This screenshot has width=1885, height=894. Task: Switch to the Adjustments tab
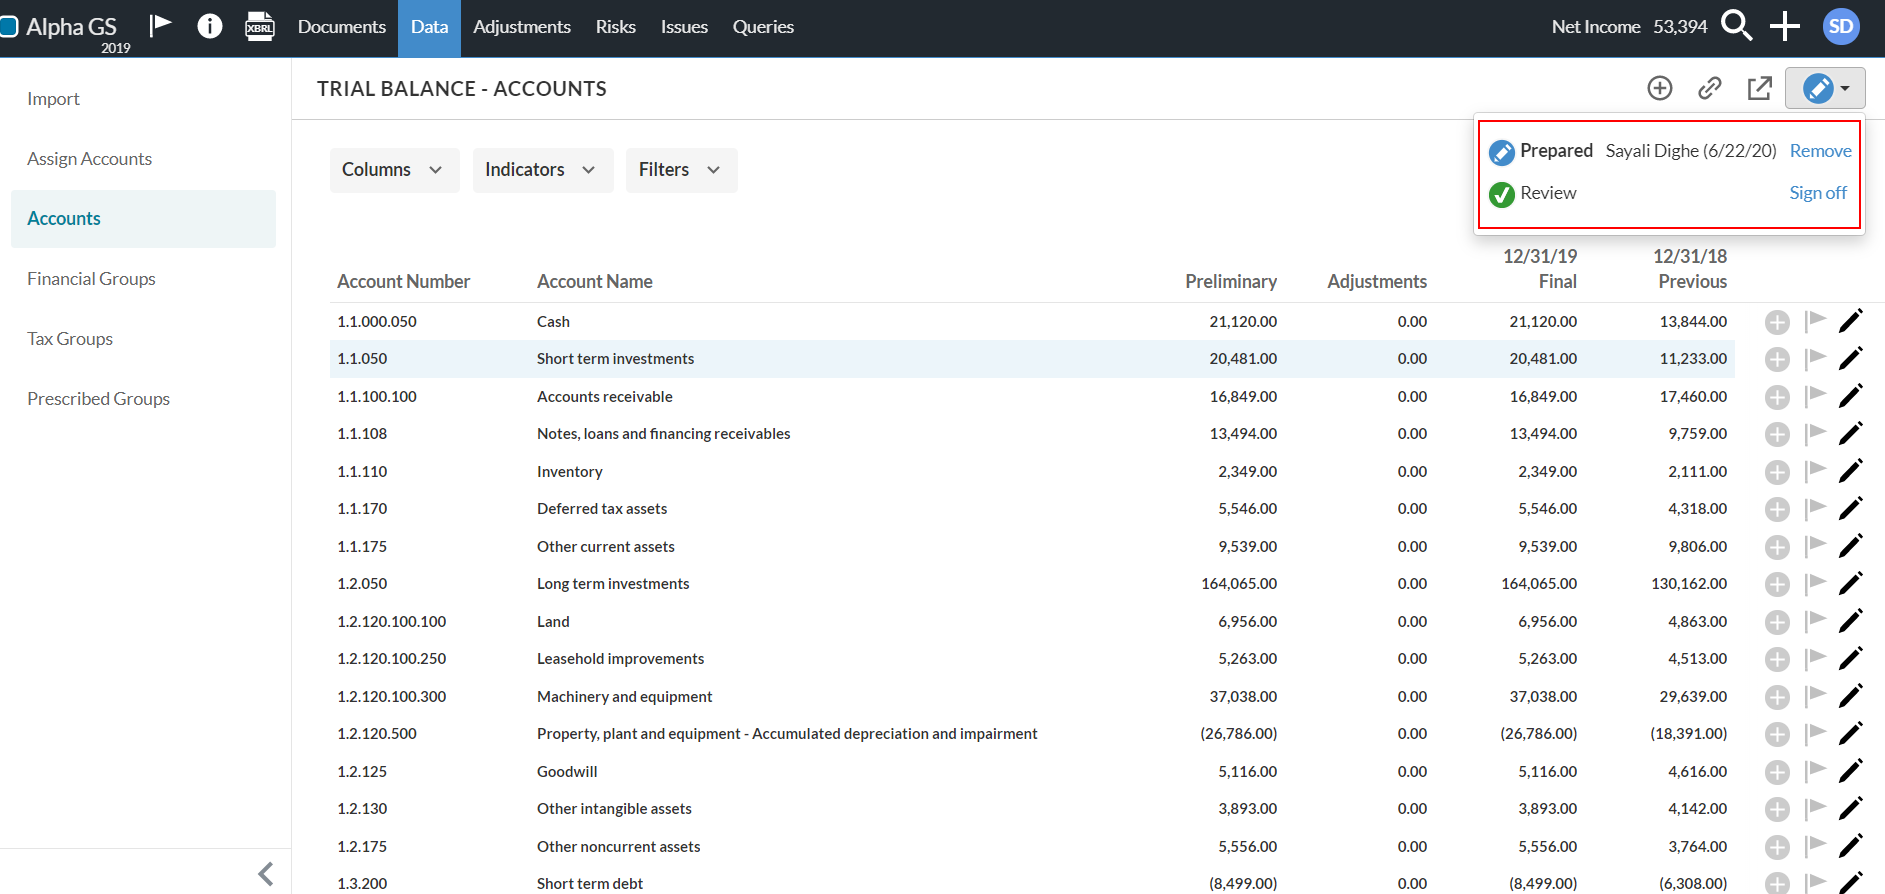click(522, 27)
